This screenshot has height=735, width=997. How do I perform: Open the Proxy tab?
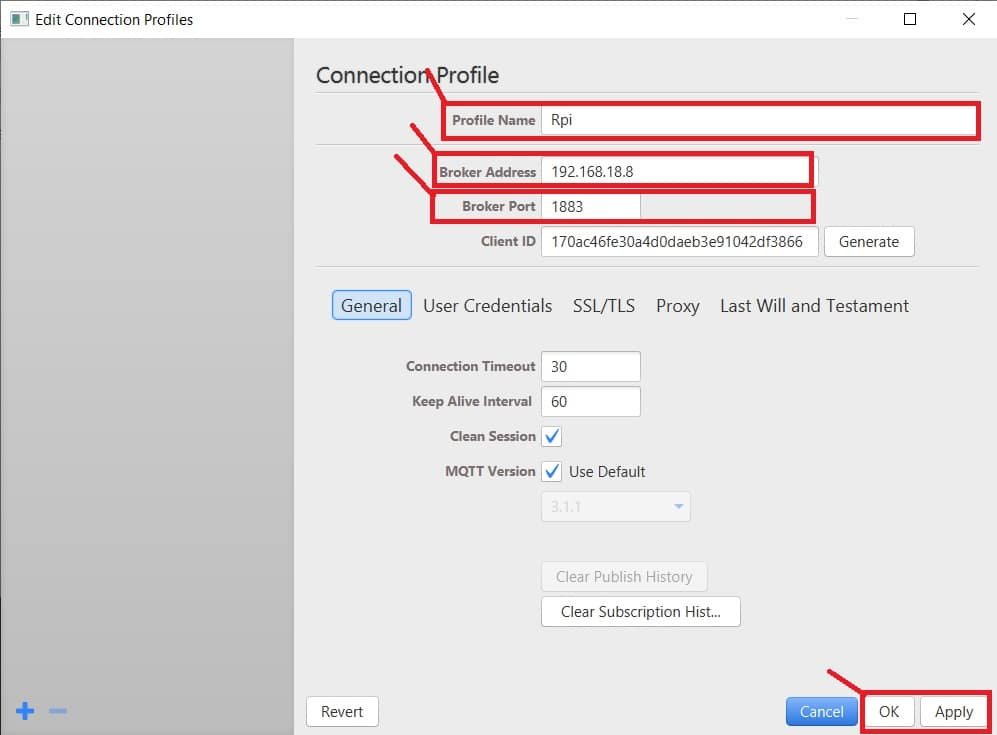678,305
